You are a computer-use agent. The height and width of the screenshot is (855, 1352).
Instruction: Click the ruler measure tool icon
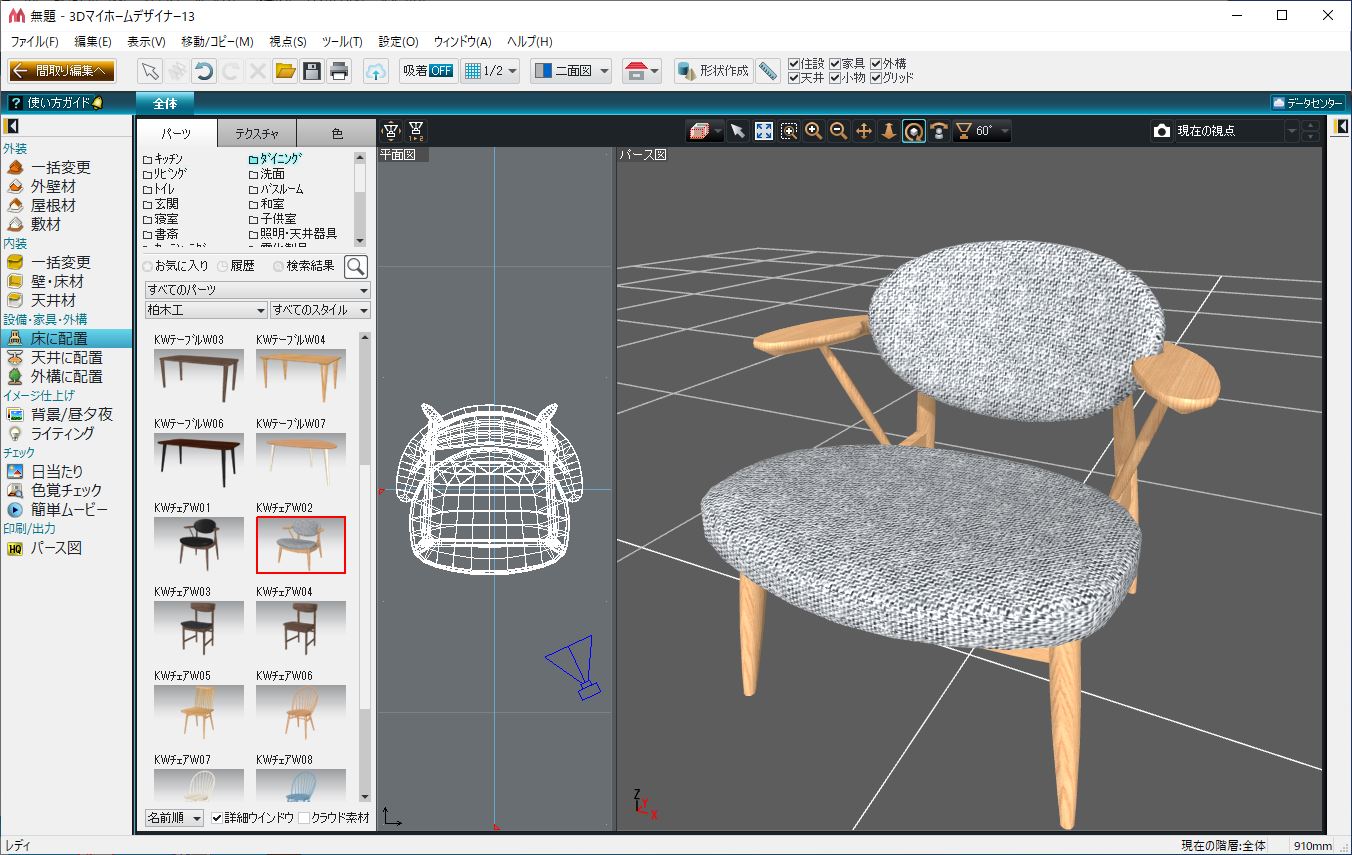pyautogui.click(x=768, y=71)
